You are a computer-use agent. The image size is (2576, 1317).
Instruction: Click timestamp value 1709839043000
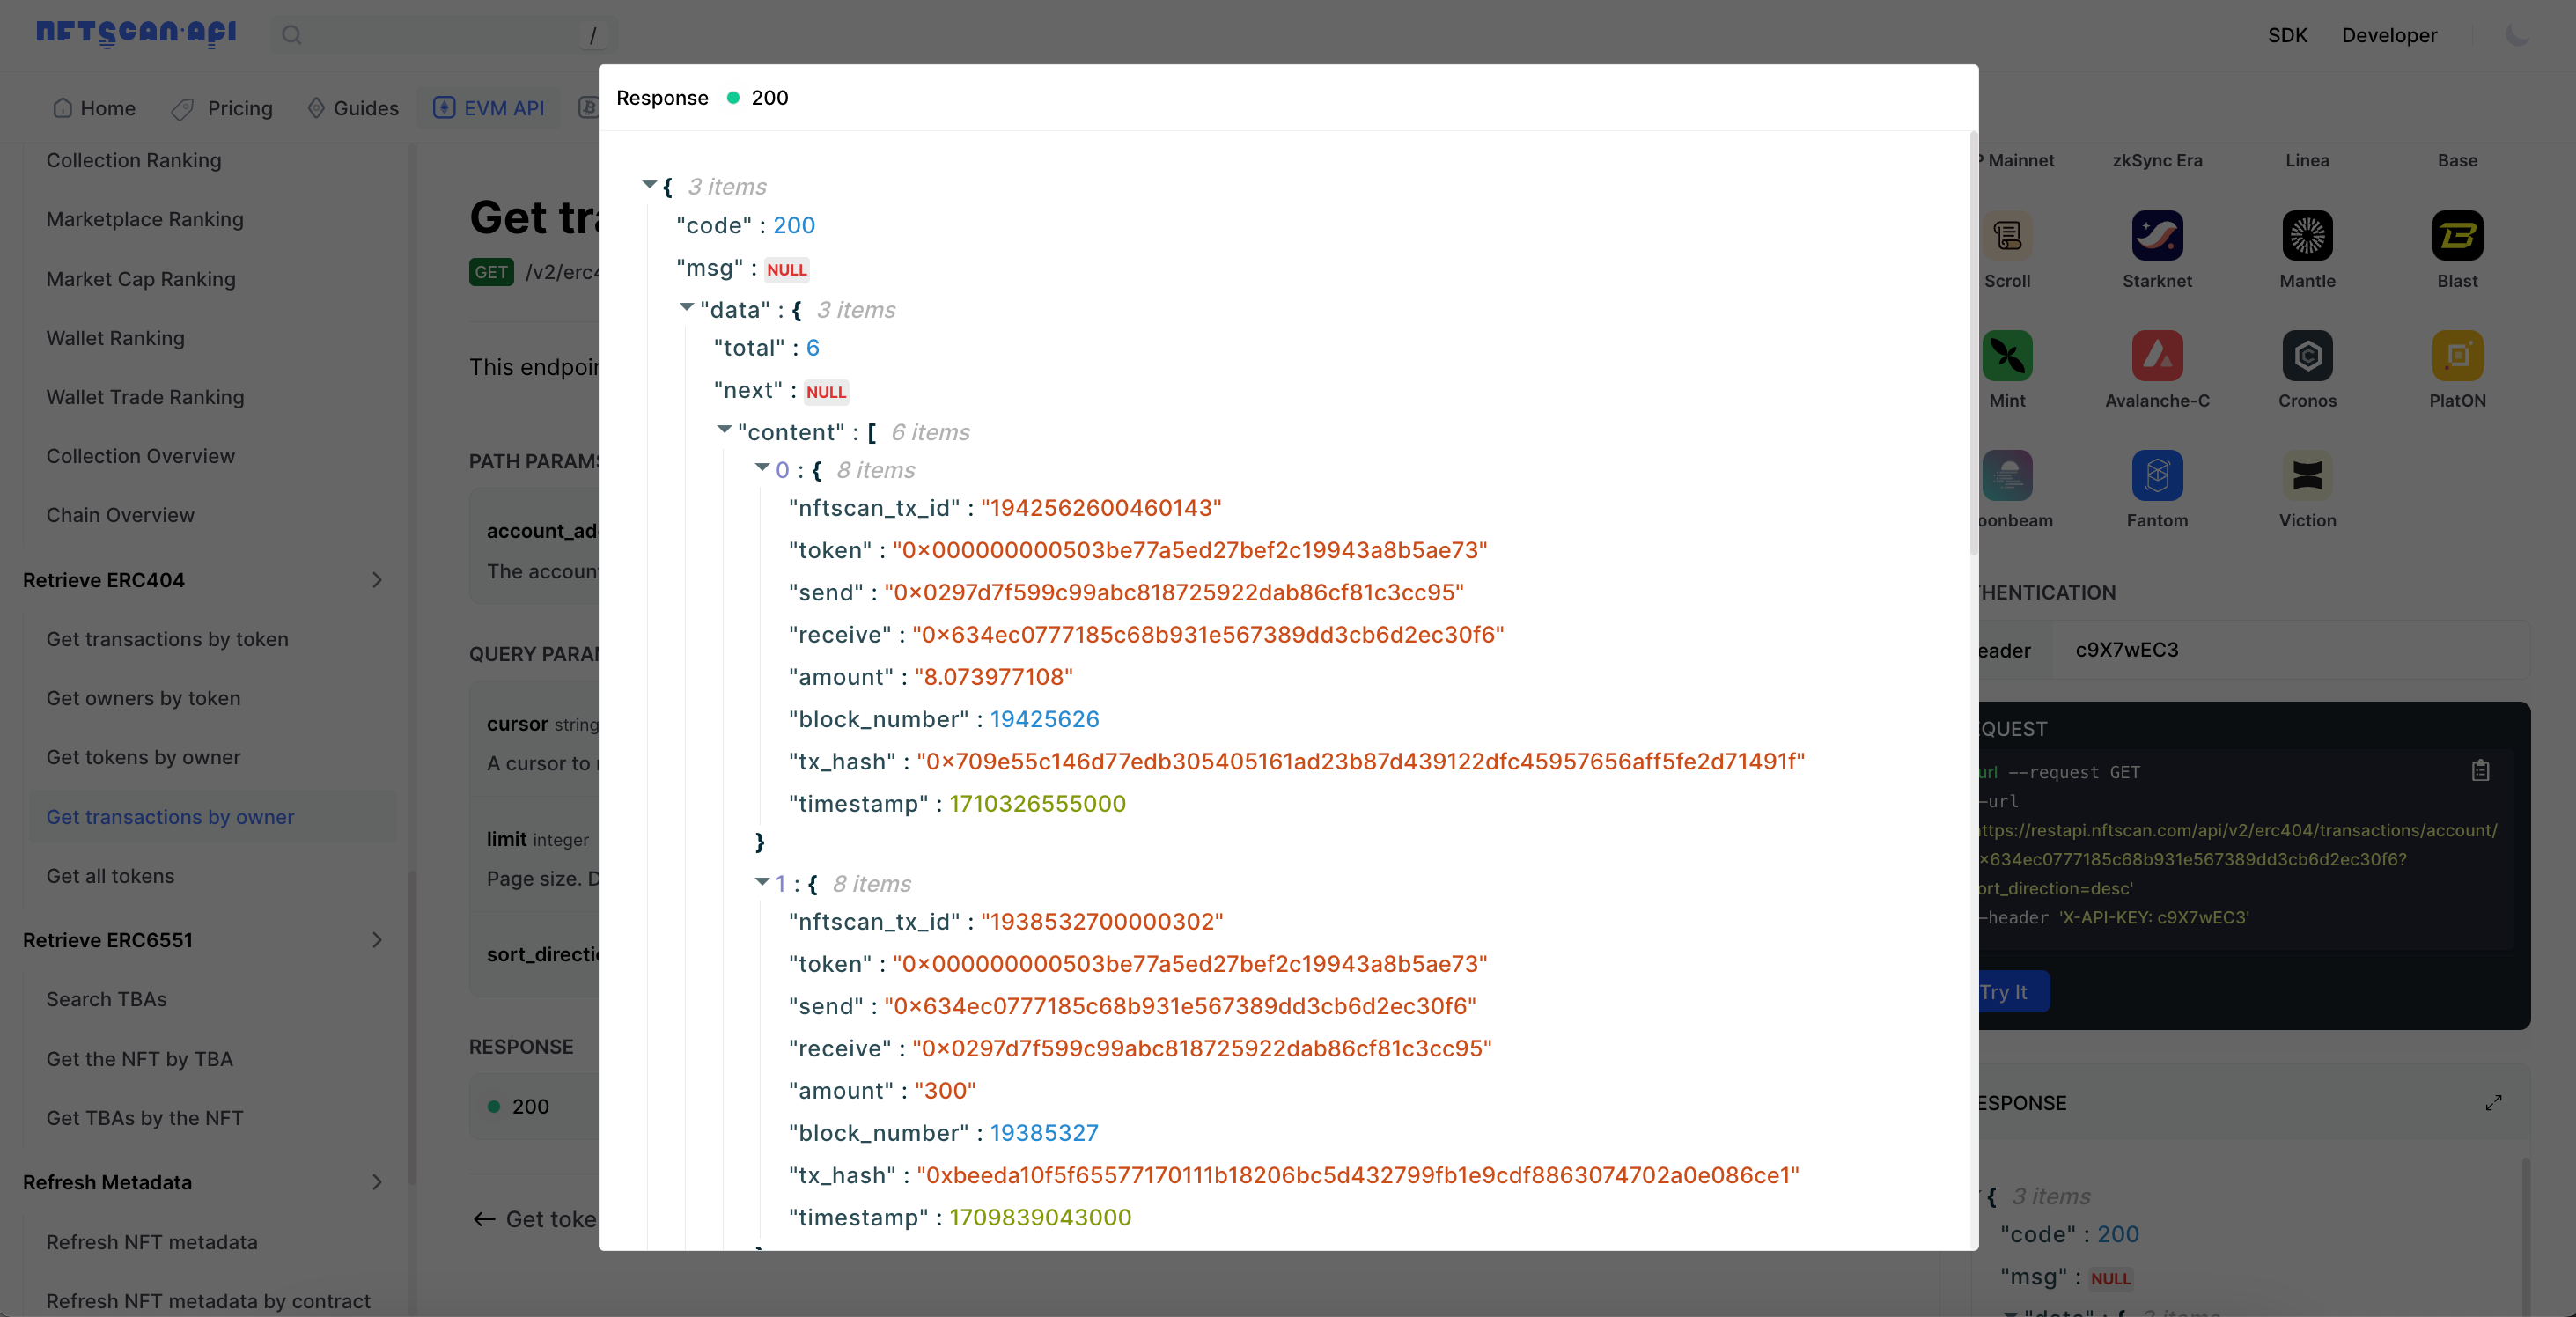click(1040, 1217)
